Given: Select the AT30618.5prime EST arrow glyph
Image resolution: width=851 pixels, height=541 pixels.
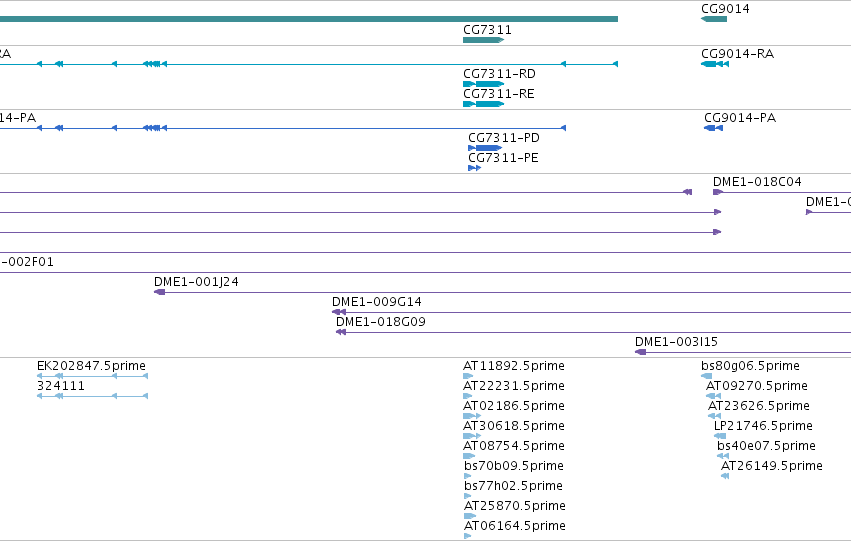Looking at the screenshot, I should 472,436.
